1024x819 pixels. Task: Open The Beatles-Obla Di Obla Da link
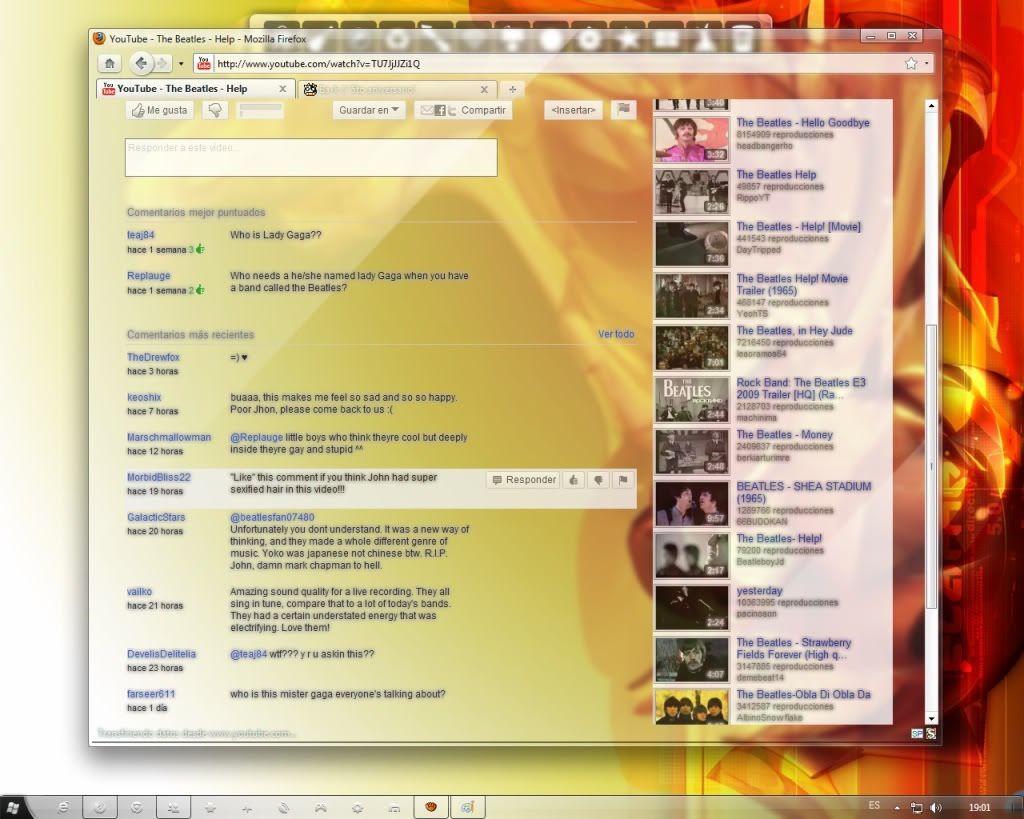click(x=803, y=694)
